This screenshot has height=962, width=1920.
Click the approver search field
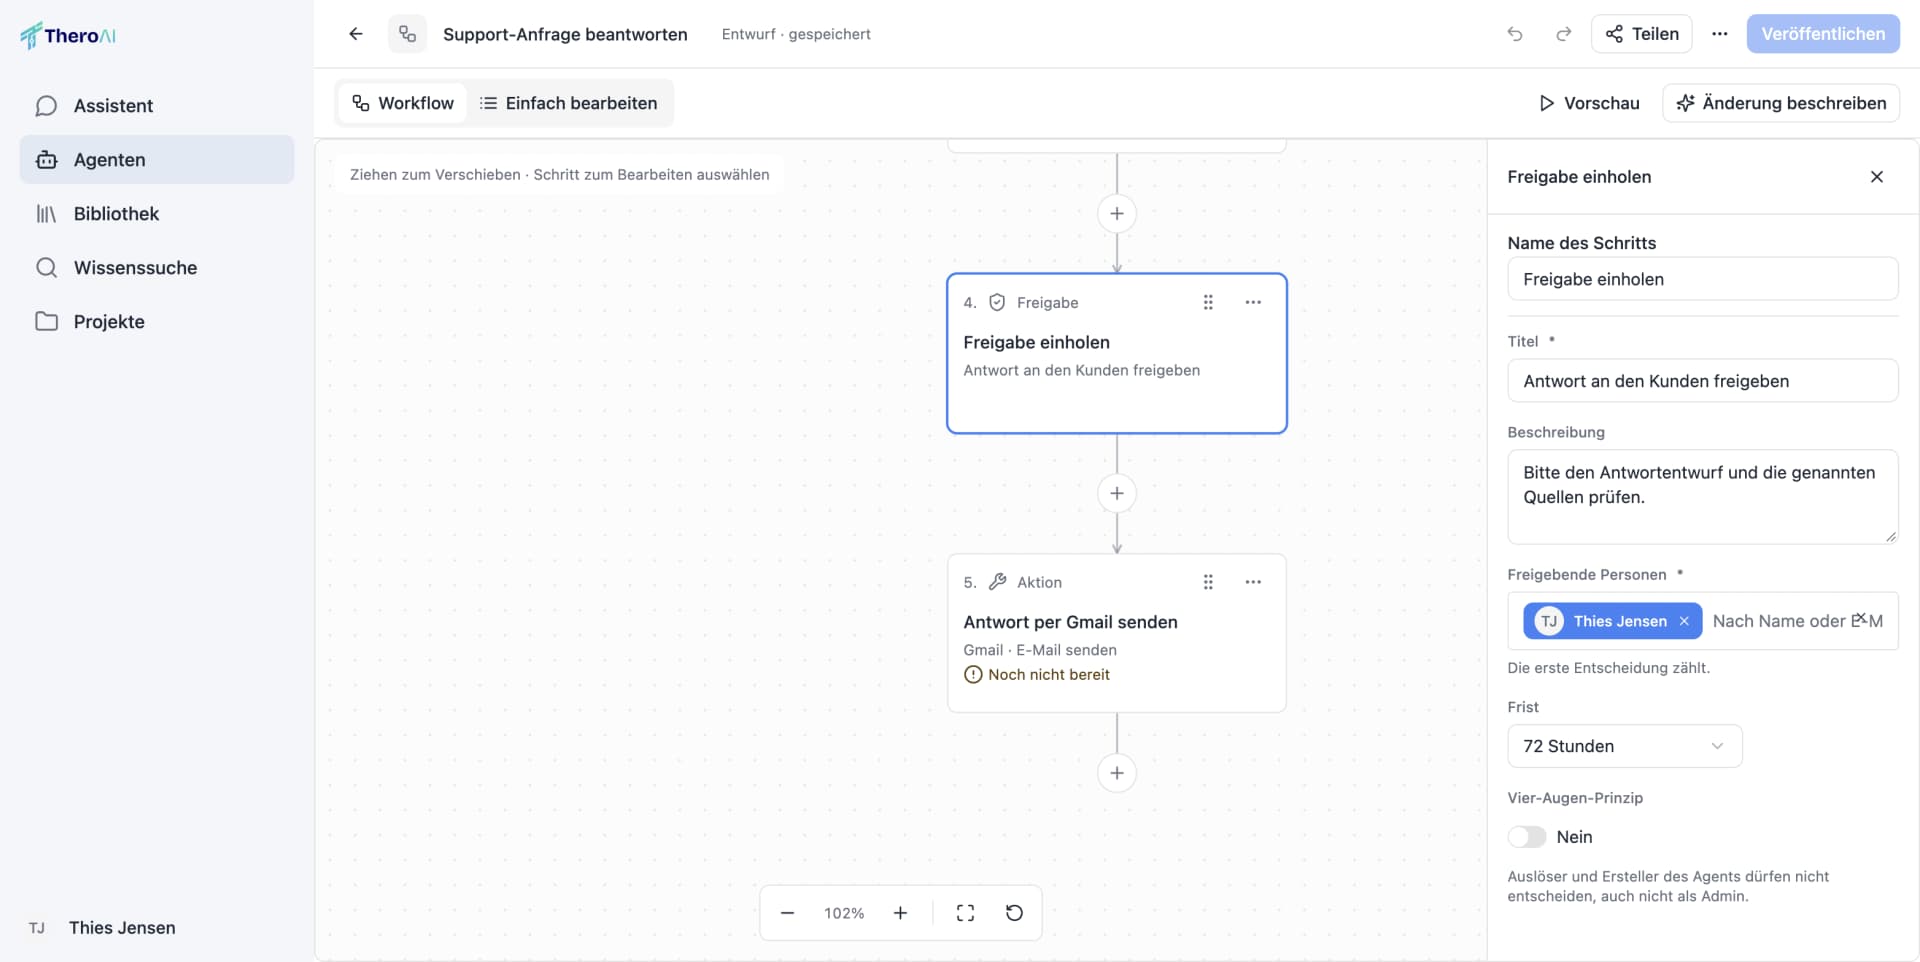(x=1797, y=621)
